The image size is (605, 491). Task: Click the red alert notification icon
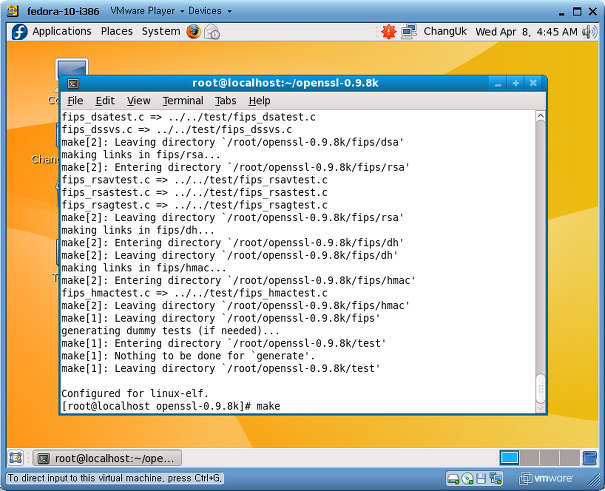(x=389, y=32)
